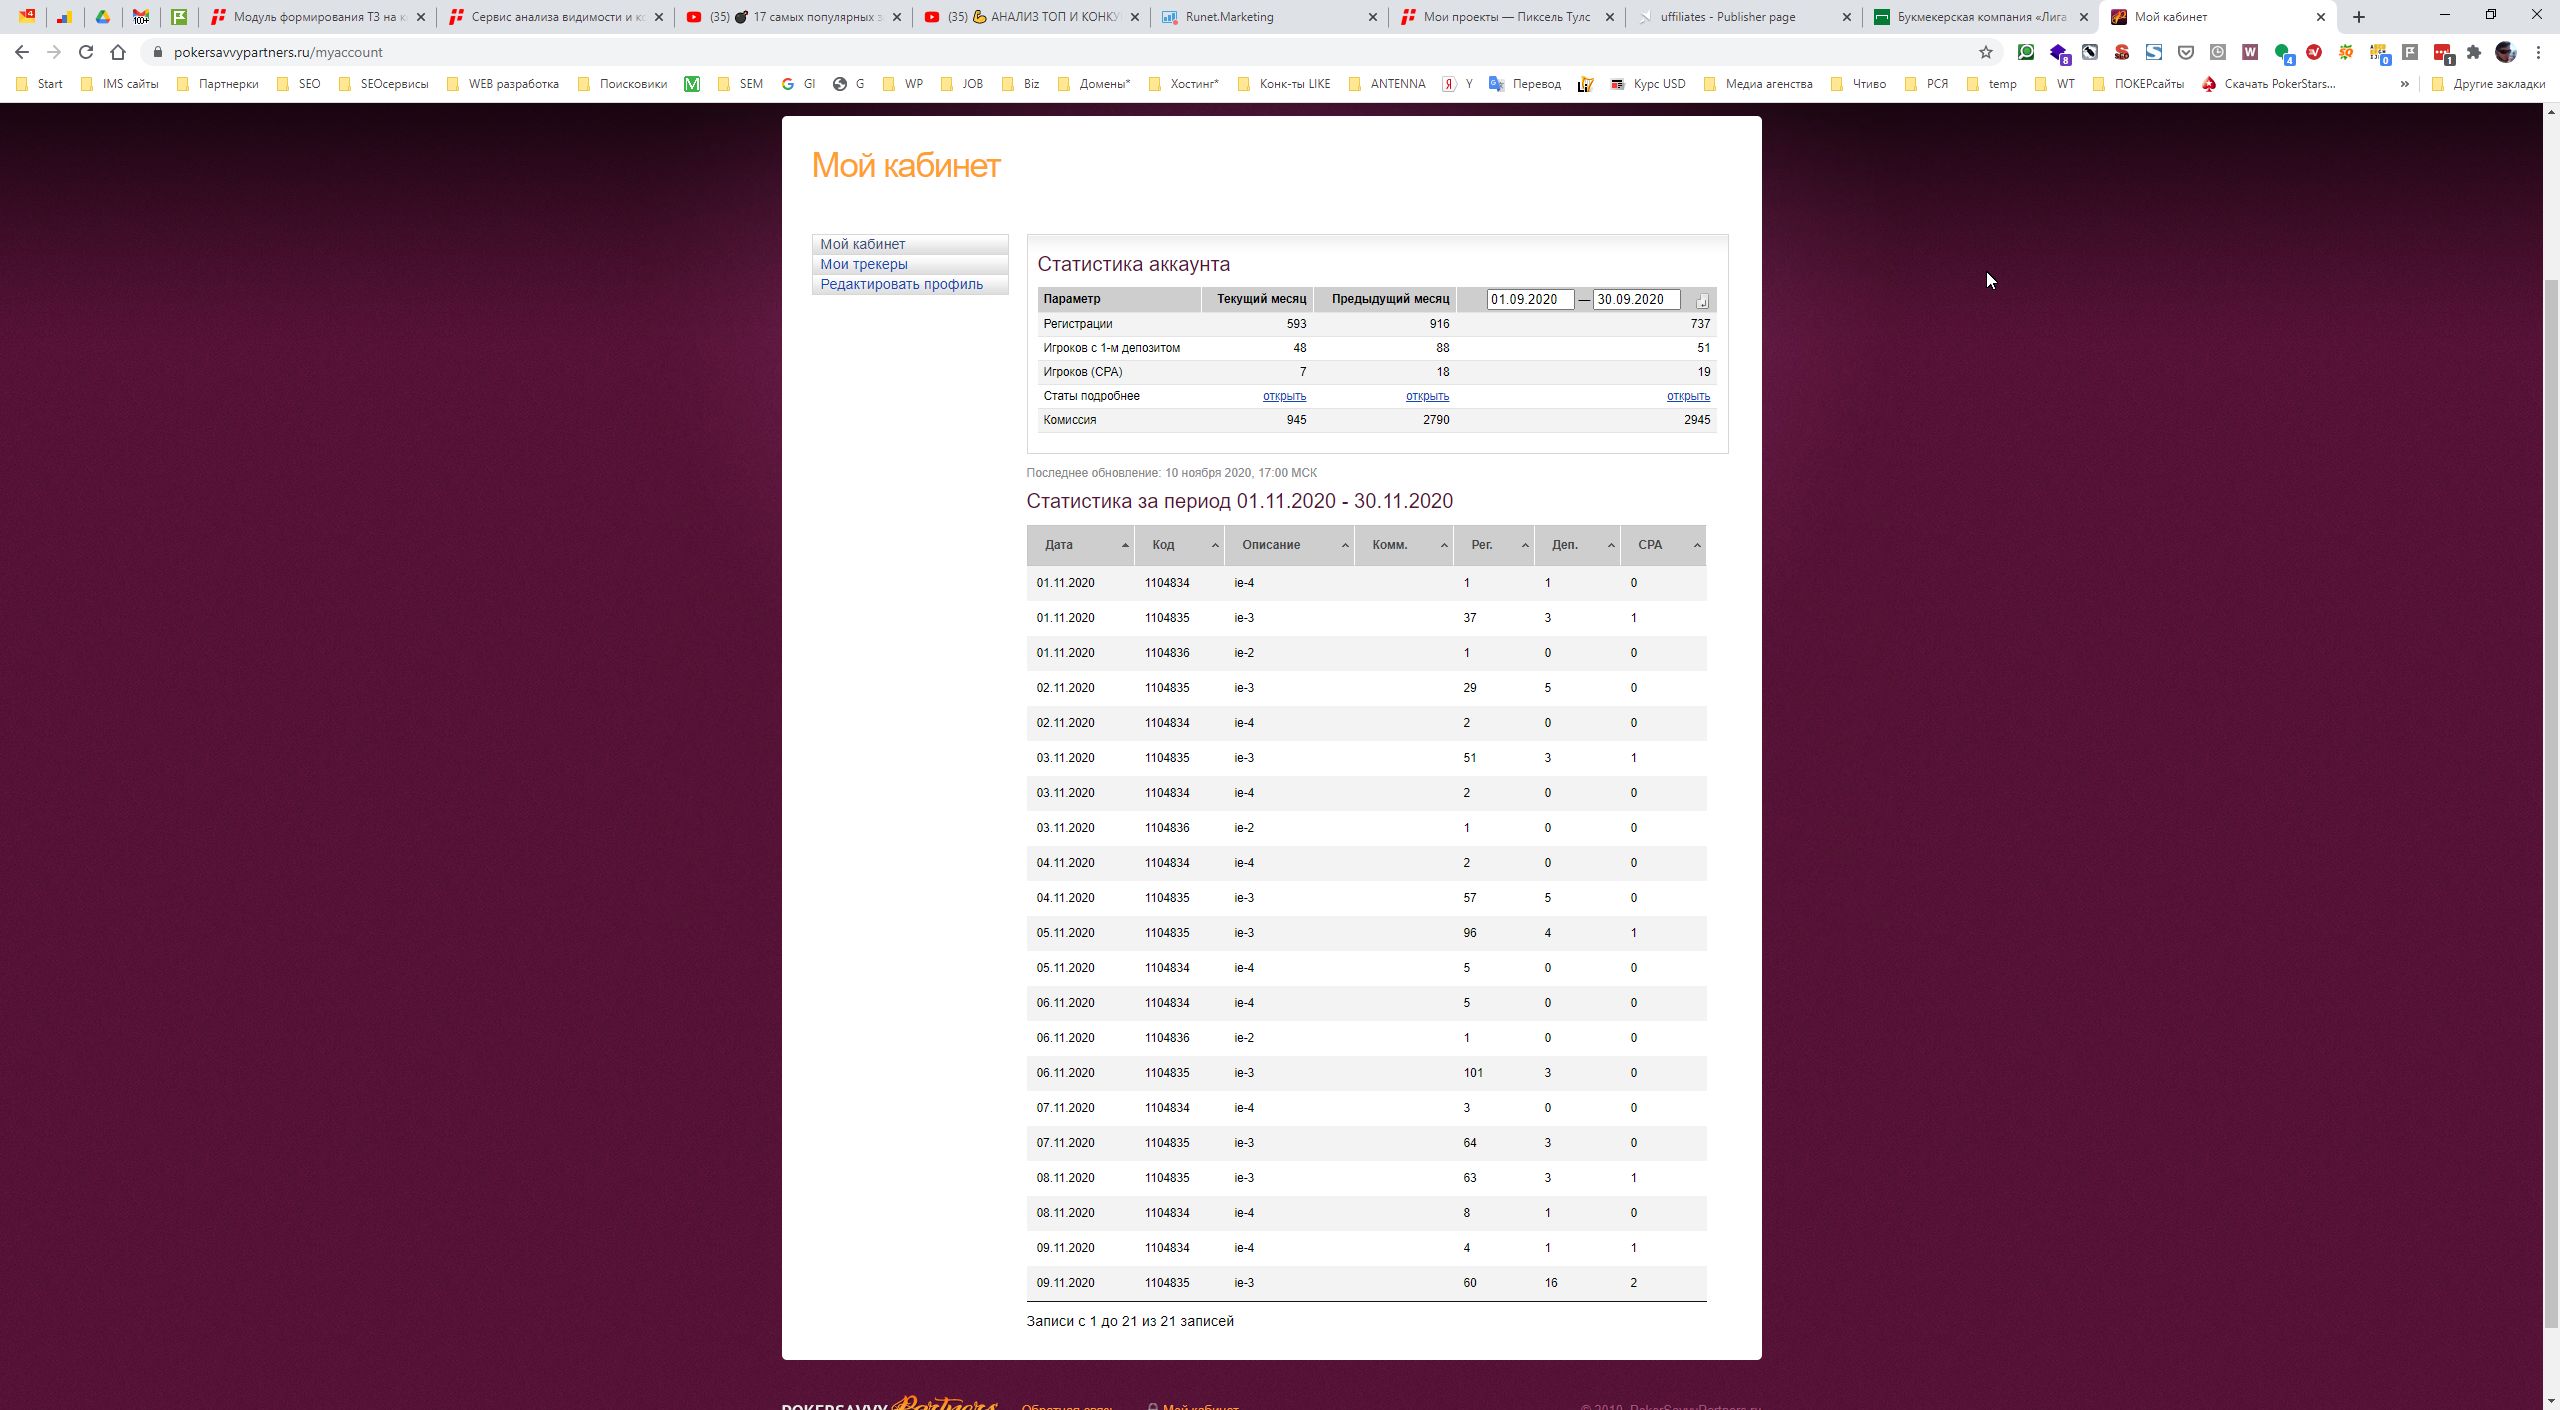The width and height of the screenshot is (2560, 1410).
Task: Open the Скачать PokerStars bookmark
Action: (2269, 84)
